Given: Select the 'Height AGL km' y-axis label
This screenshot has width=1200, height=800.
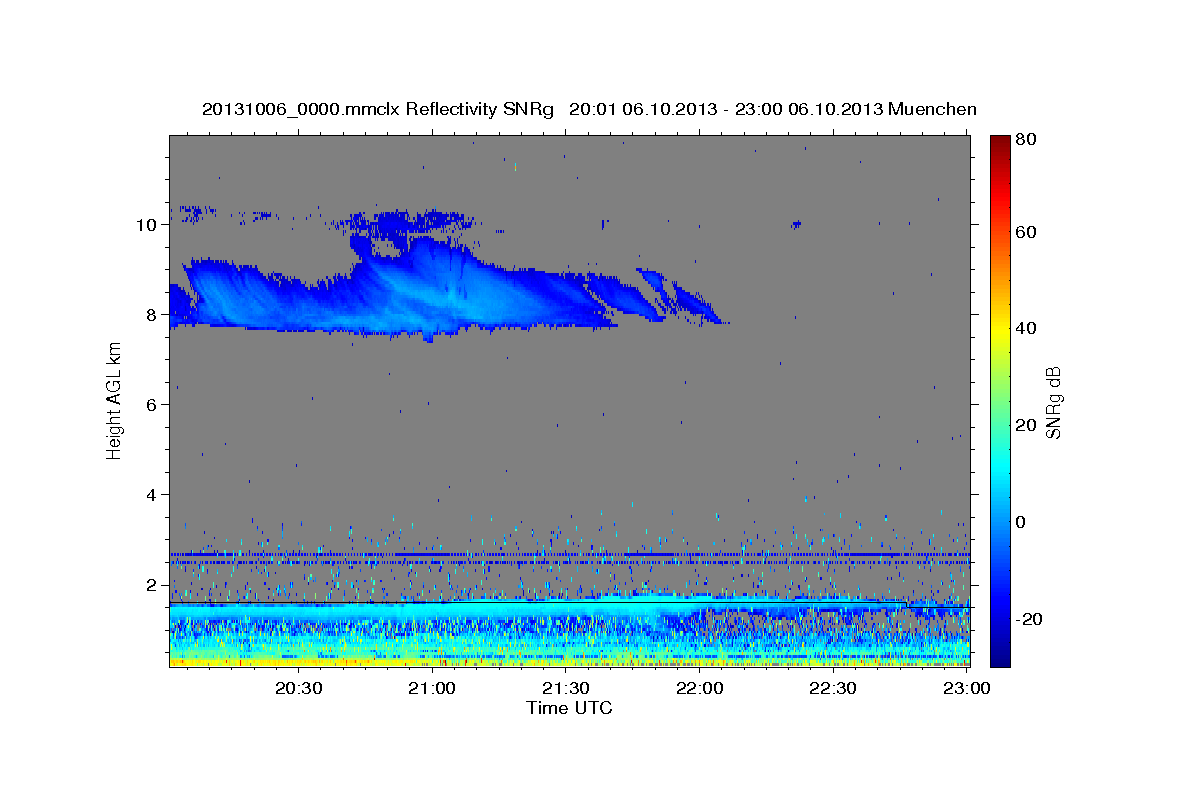Looking at the screenshot, I should point(114,400).
